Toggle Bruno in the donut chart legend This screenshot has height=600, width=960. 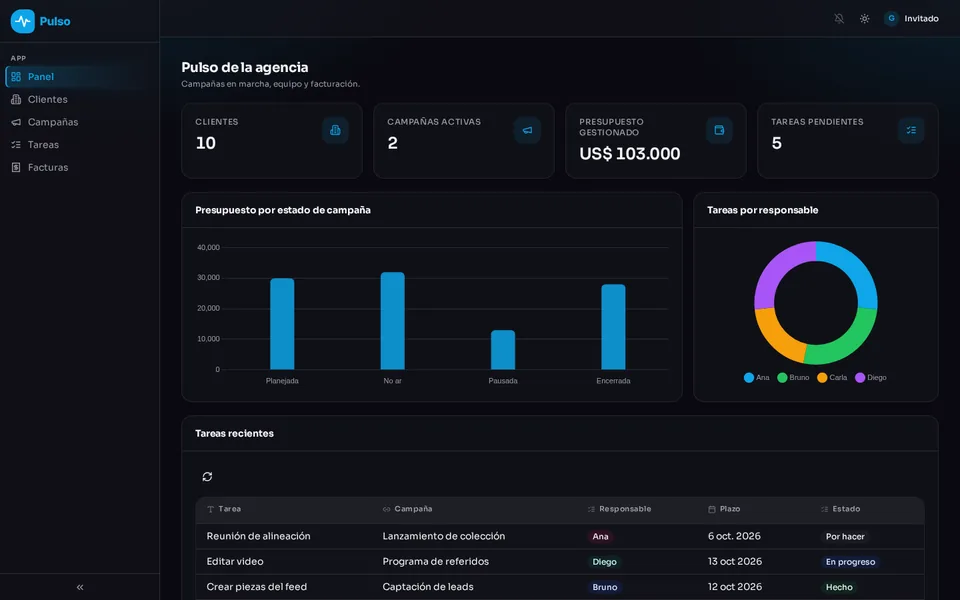[793, 378]
